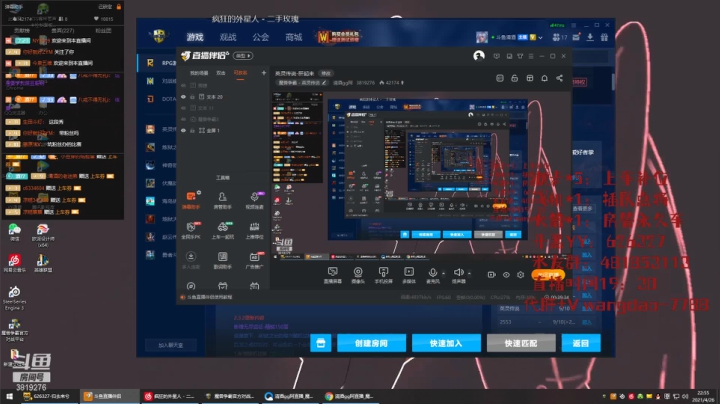
Task: Click the 快速匹配 button
Action: (521, 343)
